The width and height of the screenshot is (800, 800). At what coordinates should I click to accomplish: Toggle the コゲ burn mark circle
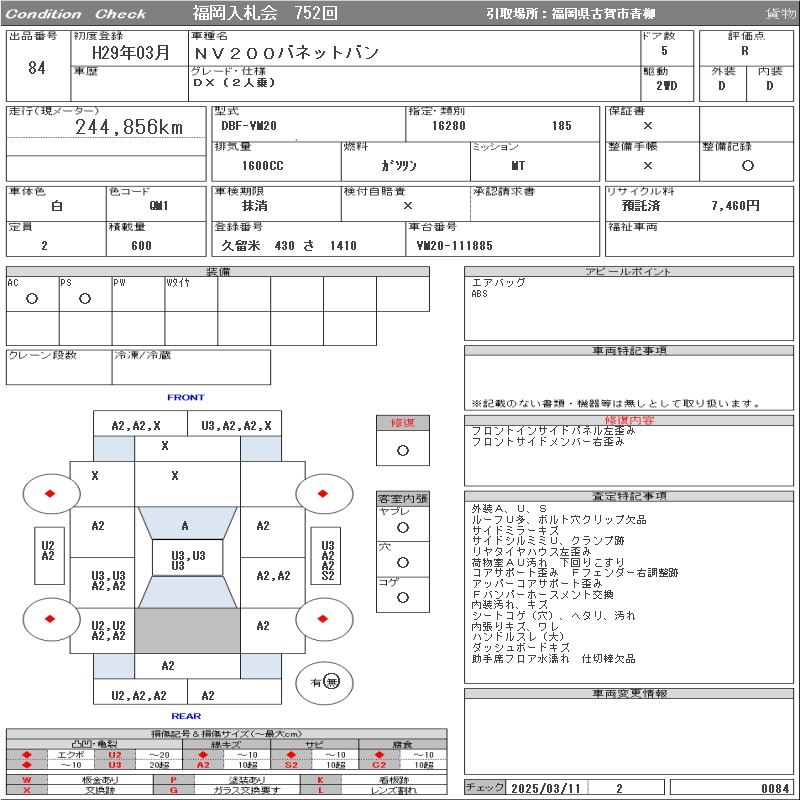pyautogui.click(x=403, y=598)
